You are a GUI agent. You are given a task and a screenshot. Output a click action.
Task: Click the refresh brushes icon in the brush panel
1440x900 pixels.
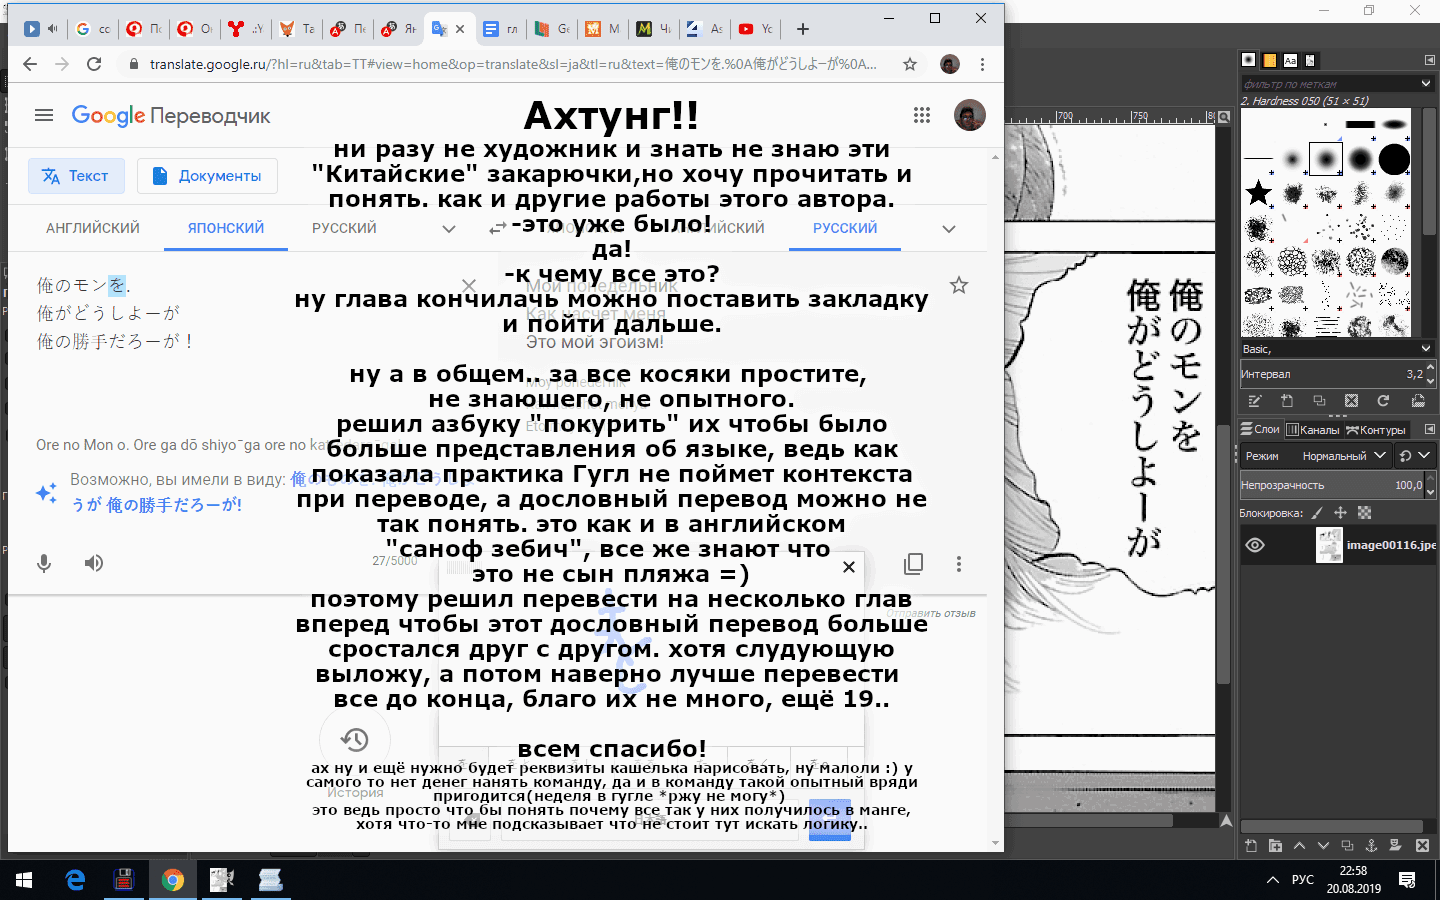click(1383, 401)
